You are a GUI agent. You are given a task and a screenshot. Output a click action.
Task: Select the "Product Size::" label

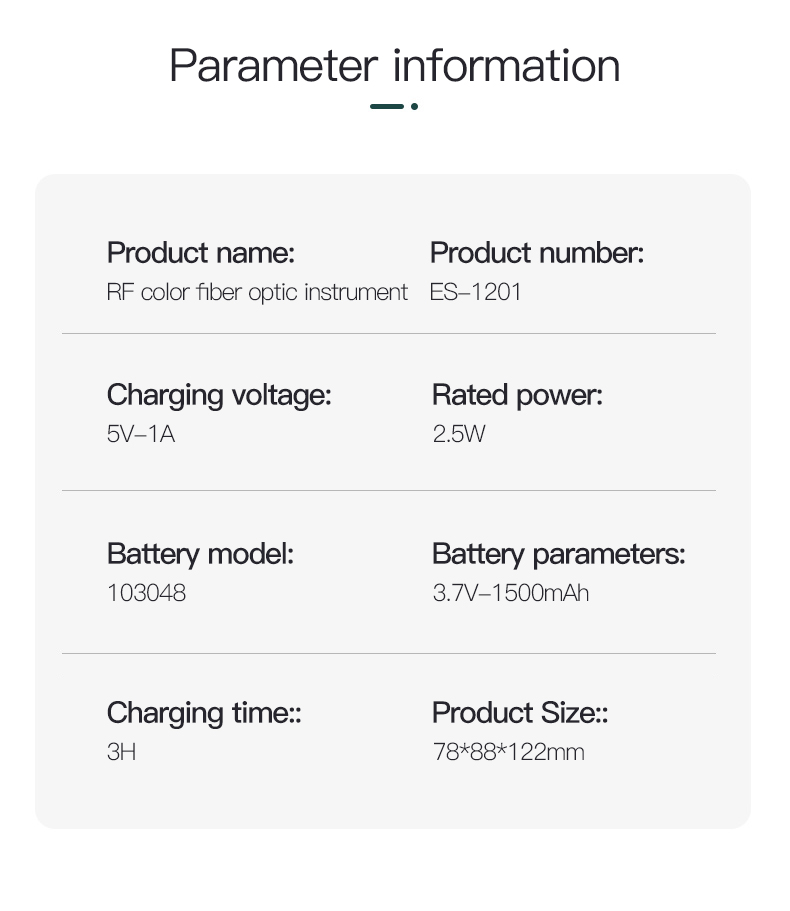tap(520, 713)
